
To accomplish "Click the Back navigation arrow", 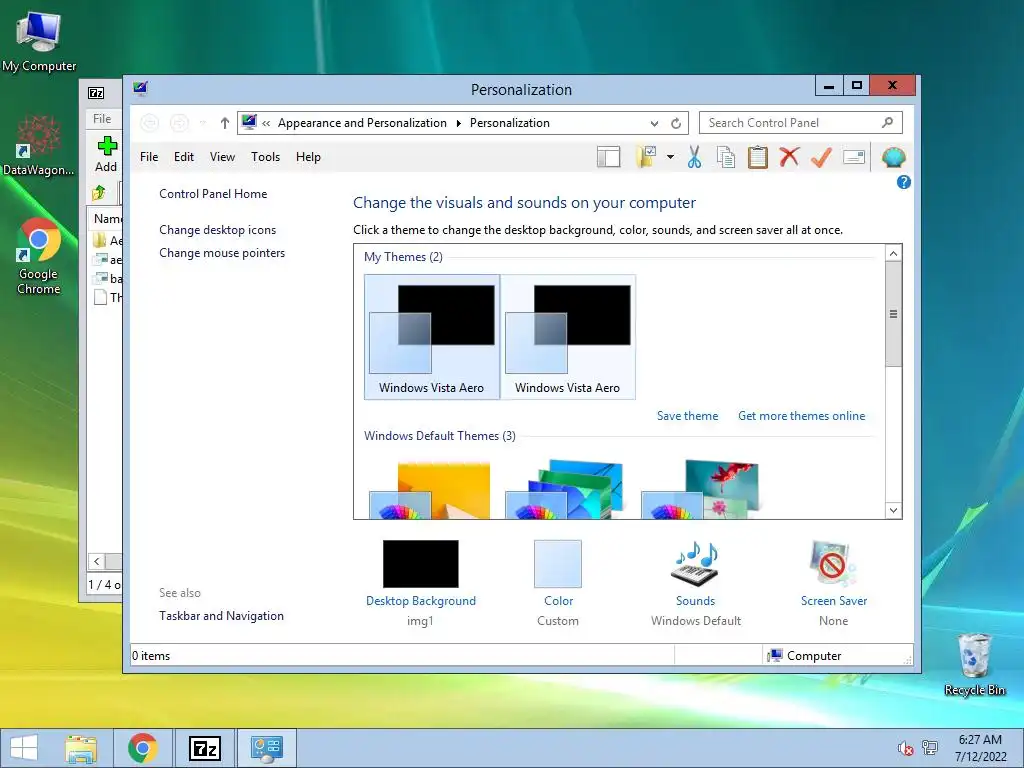I will 150,123.
